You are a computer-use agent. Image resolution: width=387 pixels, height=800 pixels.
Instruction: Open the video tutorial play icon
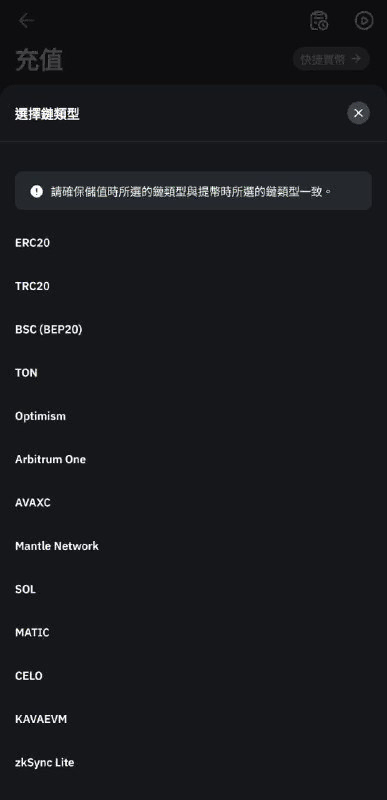pyautogui.click(x=364, y=20)
